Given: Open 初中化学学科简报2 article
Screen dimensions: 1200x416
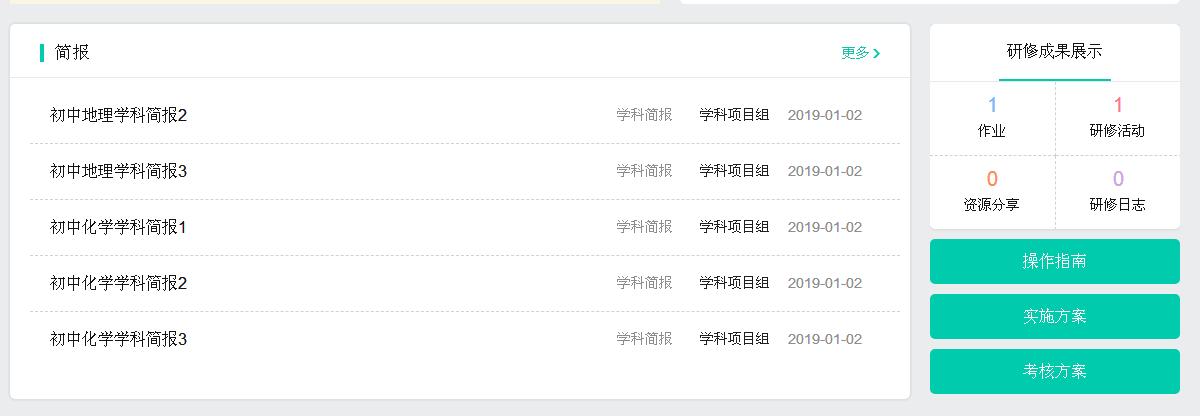Looking at the screenshot, I should (x=119, y=283).
